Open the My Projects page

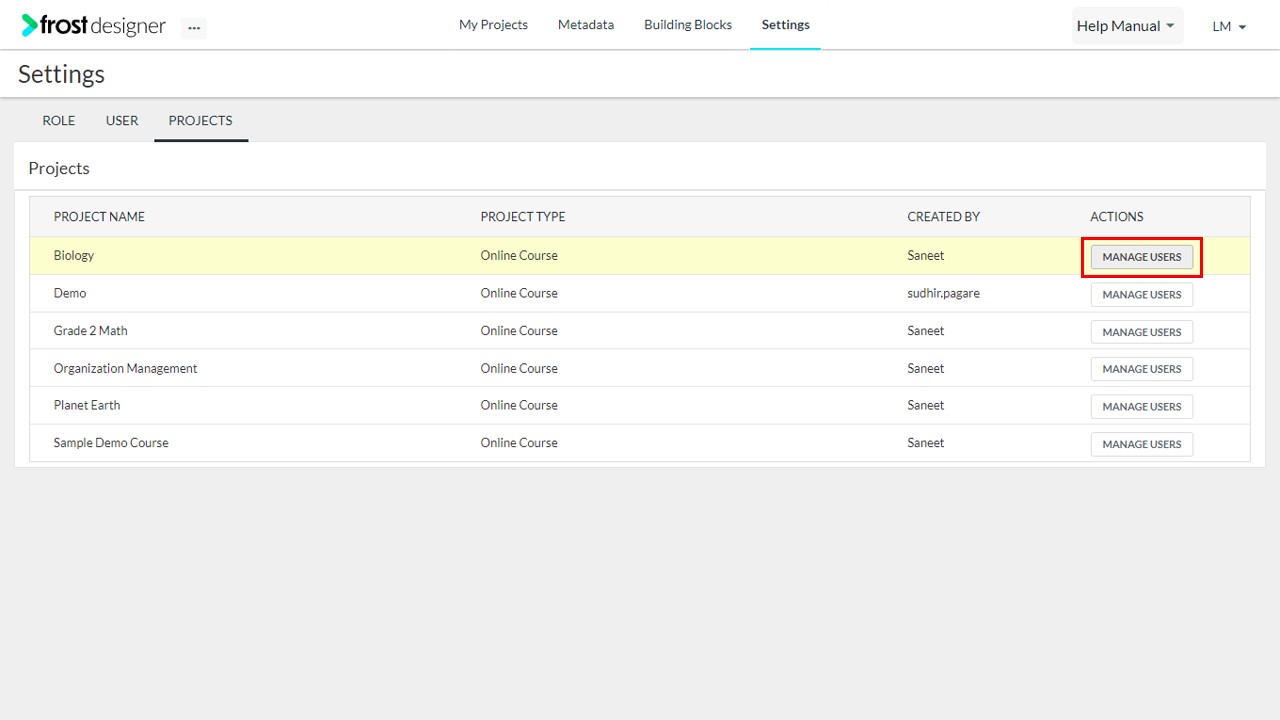pos(493,24)
